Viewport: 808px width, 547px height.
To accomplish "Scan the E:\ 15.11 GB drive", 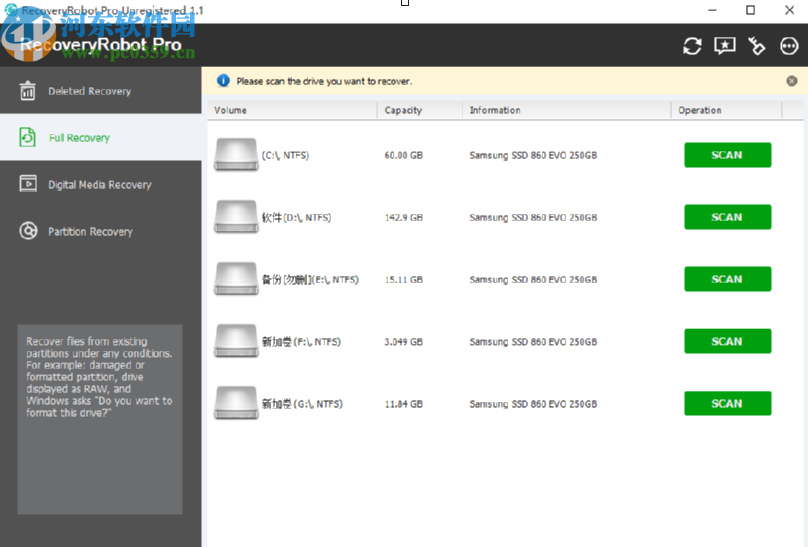I will tap(728, 279).
